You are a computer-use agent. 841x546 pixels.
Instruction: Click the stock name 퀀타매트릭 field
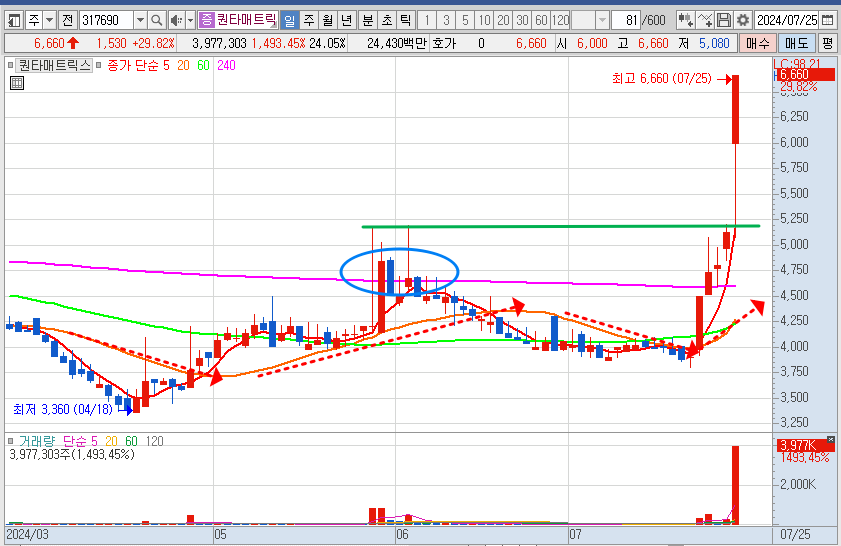[246, 20]
